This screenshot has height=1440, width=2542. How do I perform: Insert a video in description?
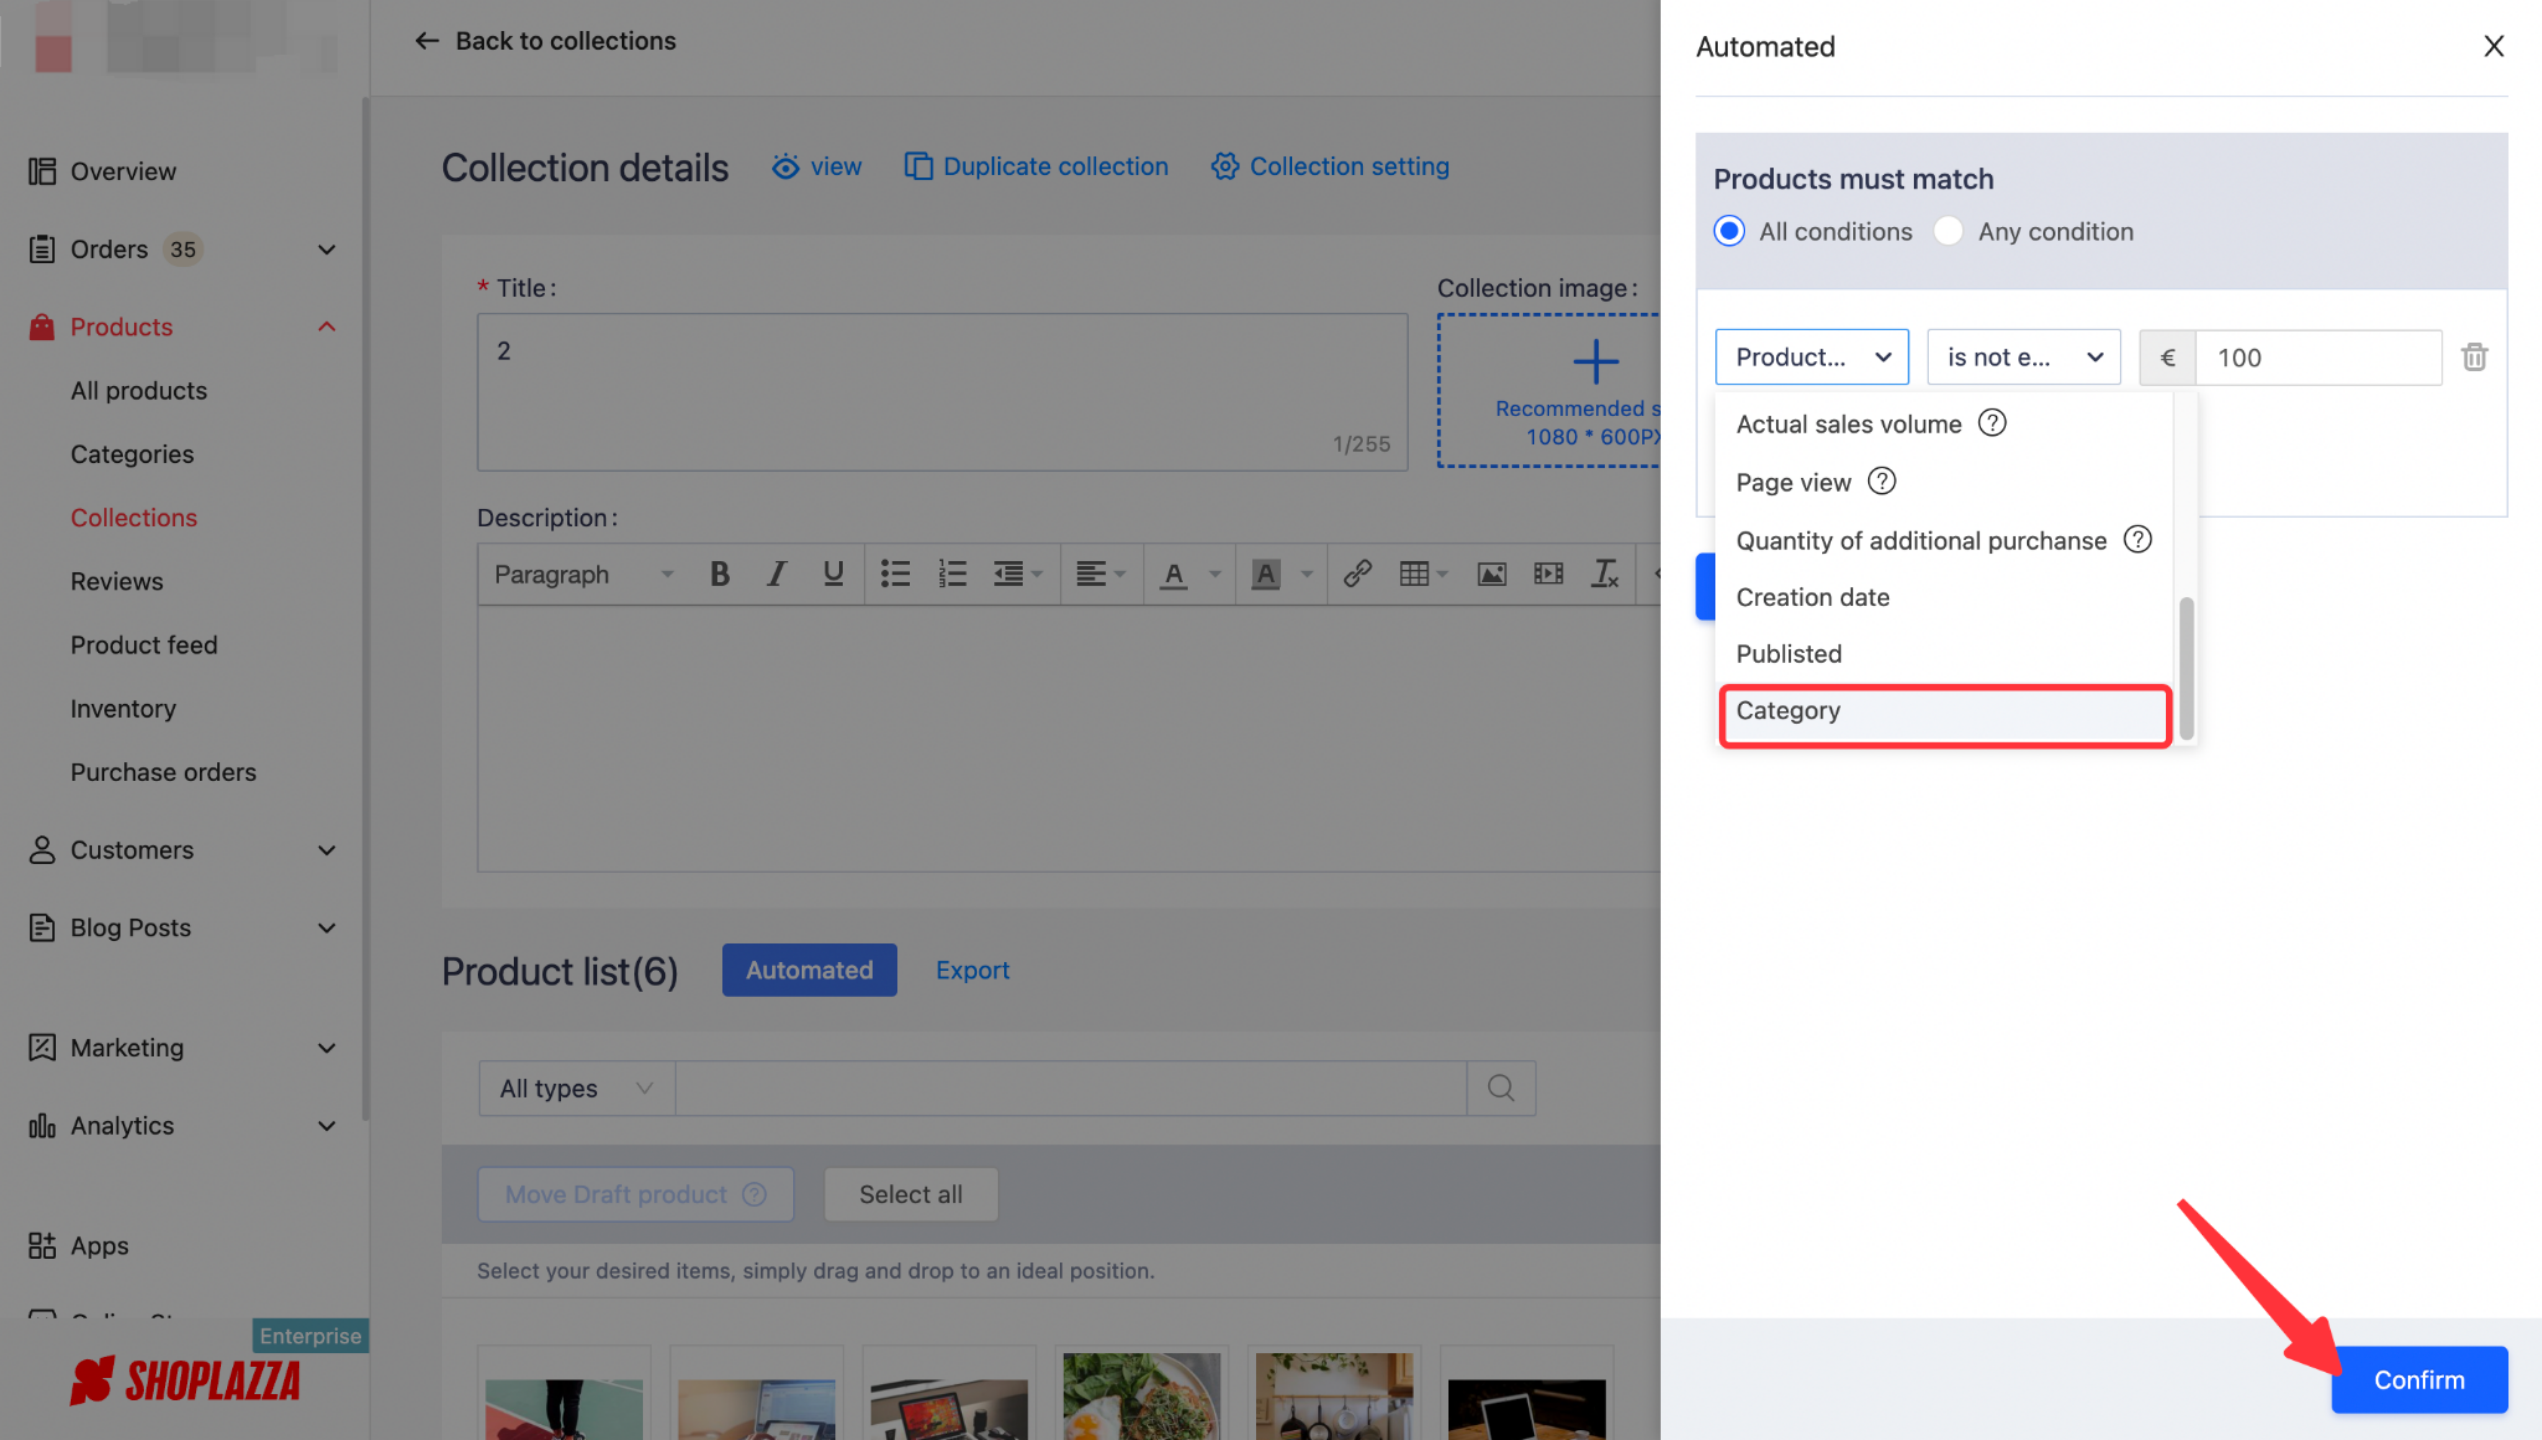1548,574
